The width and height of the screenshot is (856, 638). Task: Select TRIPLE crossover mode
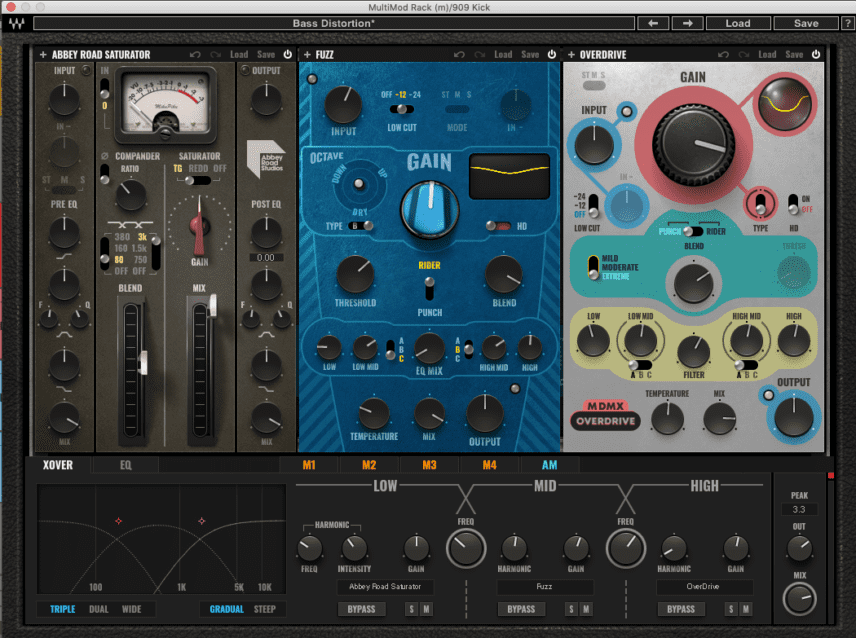[x=63, y=609]
